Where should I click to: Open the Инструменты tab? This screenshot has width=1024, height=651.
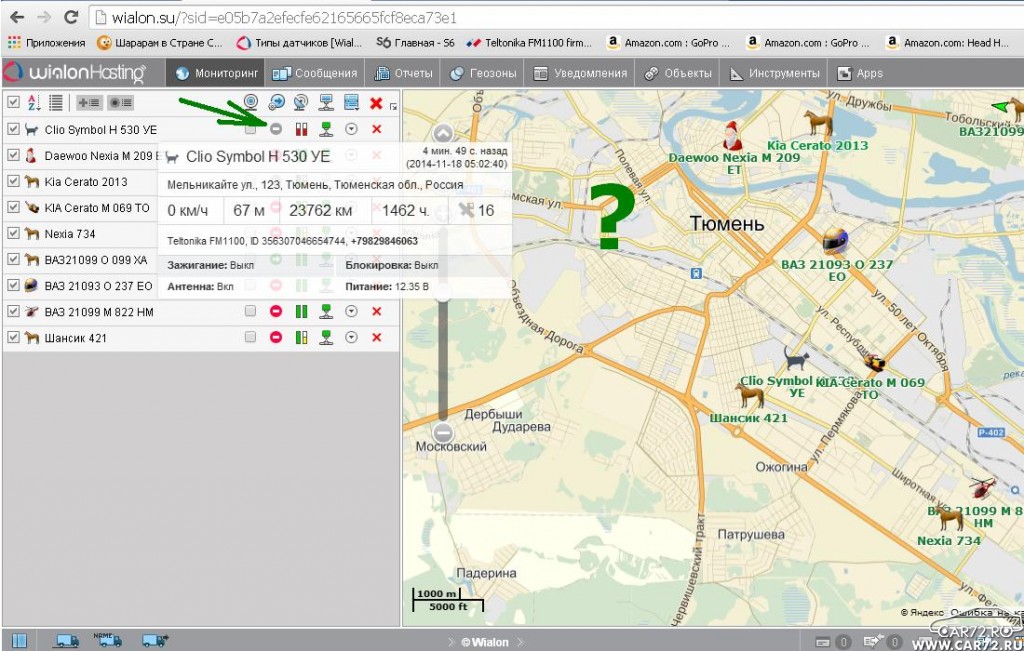coord(774,73)
